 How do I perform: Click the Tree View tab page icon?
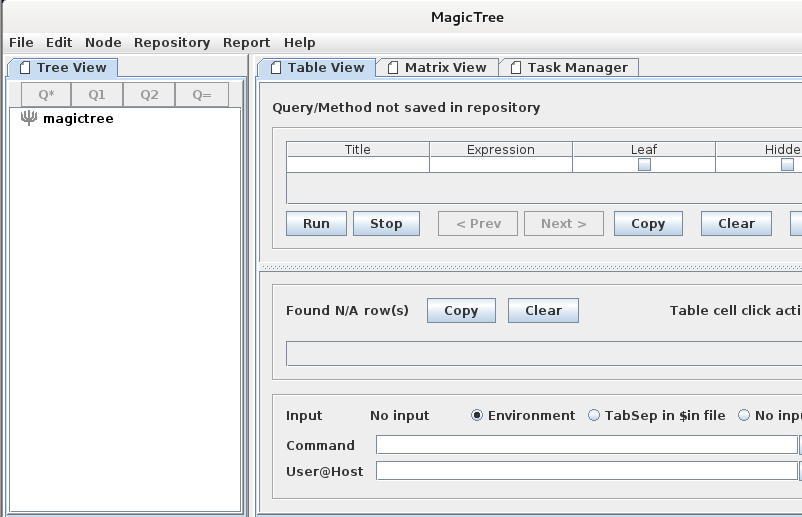tap(25, 68)
